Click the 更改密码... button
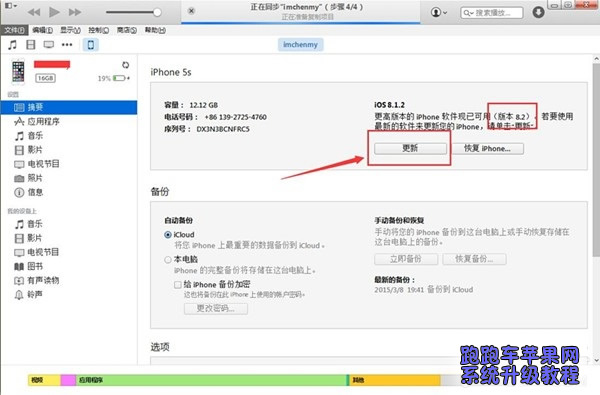Image resolution: width=600 pixels, height=395 pixels. [x=216, y=308]
